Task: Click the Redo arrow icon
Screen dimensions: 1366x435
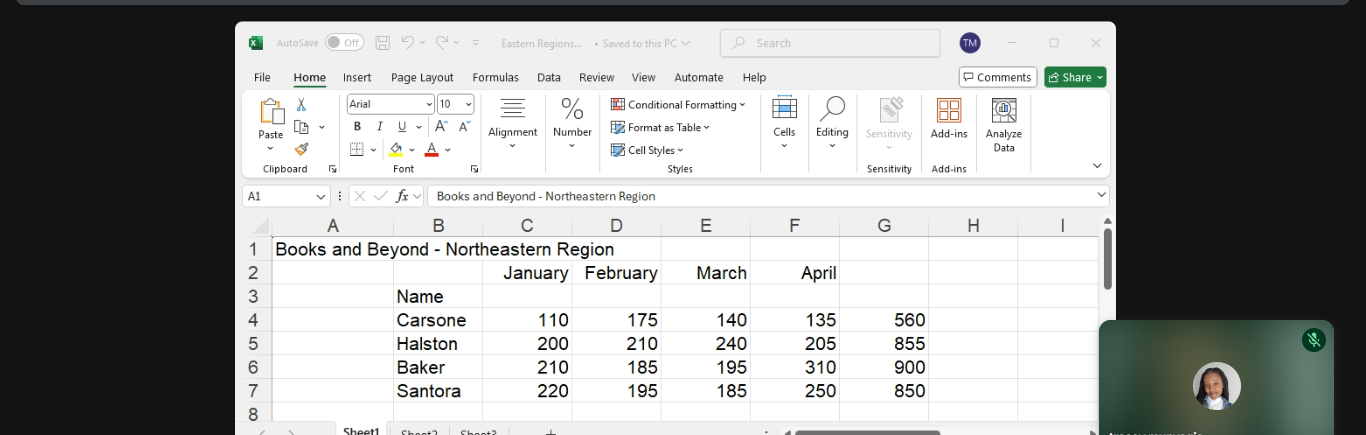Action: pos(442,43)
